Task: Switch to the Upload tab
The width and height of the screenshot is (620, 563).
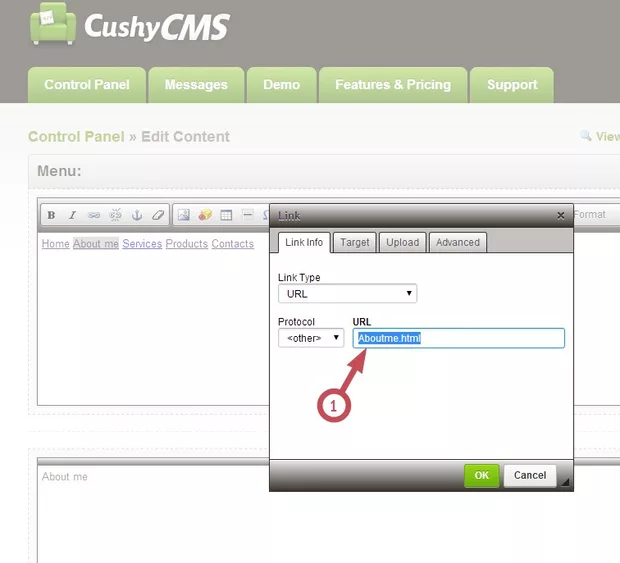Action: point(403,242)
